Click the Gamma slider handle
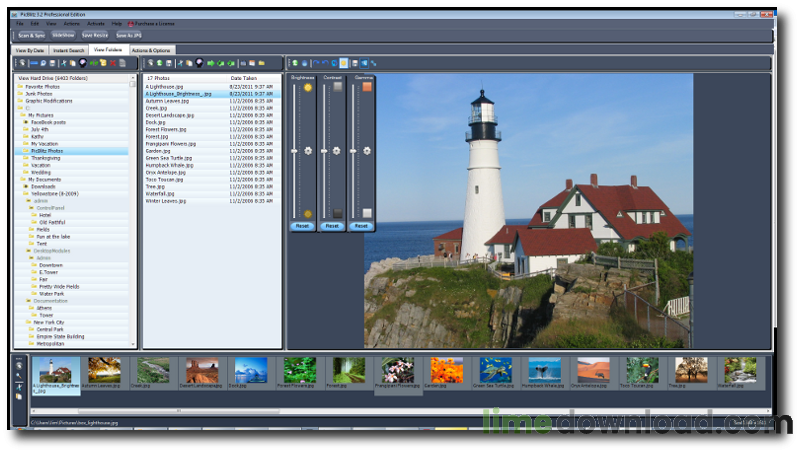This screenshot has height=453, width=800. click(354, 150)
